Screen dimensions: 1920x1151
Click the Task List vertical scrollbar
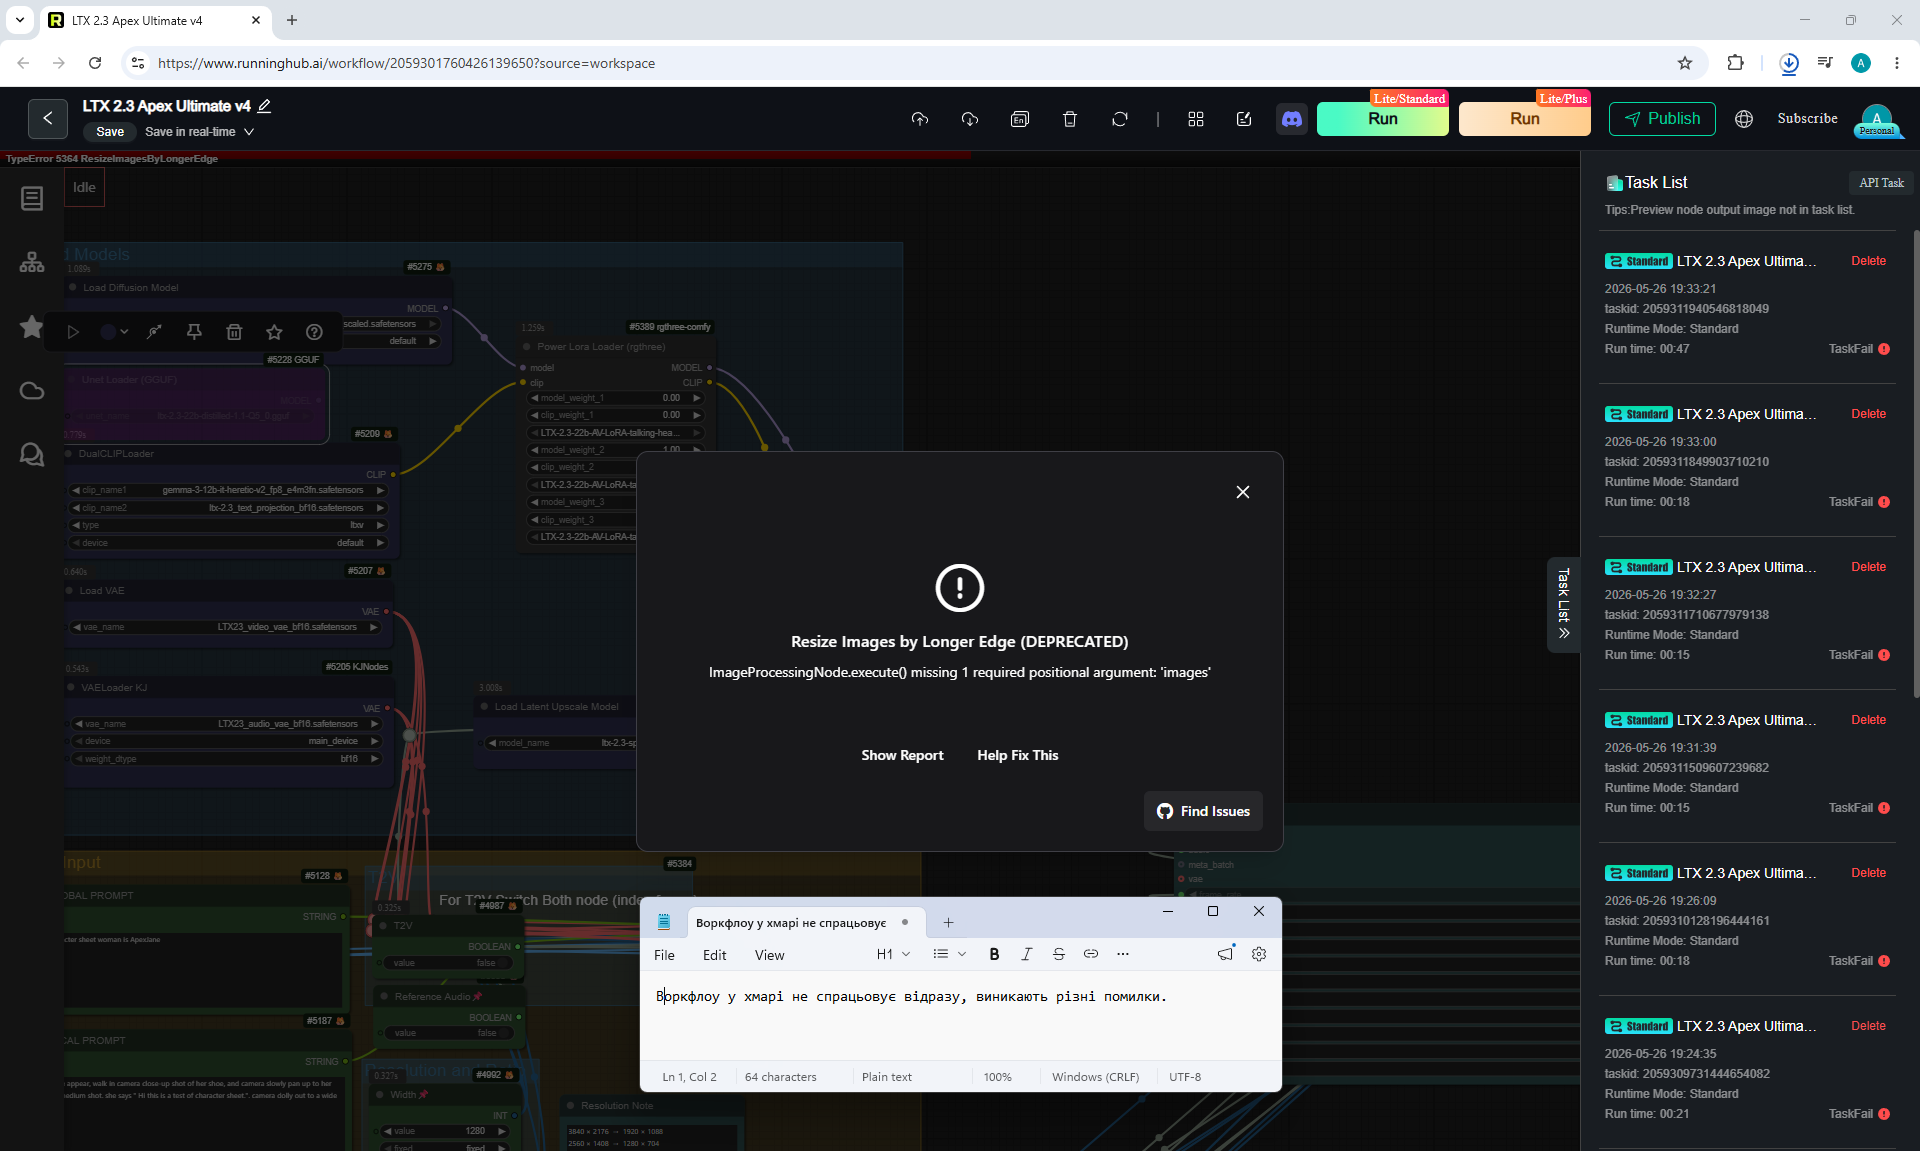coord(1915,464)
